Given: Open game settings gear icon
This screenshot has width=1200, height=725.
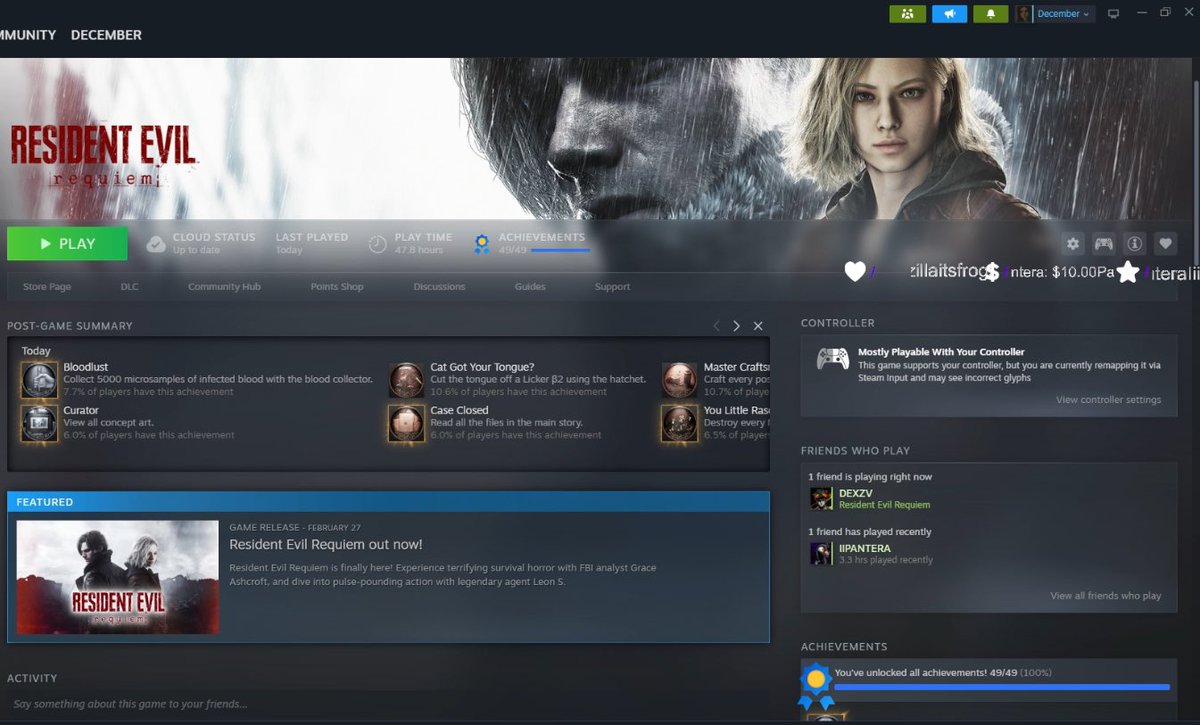Looking at the screenshot, I should [1073, 243].
